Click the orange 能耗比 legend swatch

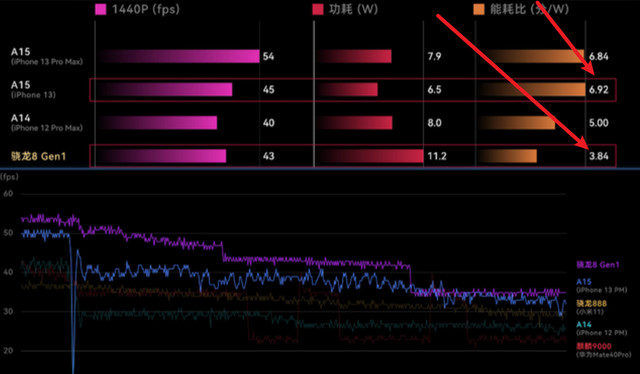click(479, 9)
